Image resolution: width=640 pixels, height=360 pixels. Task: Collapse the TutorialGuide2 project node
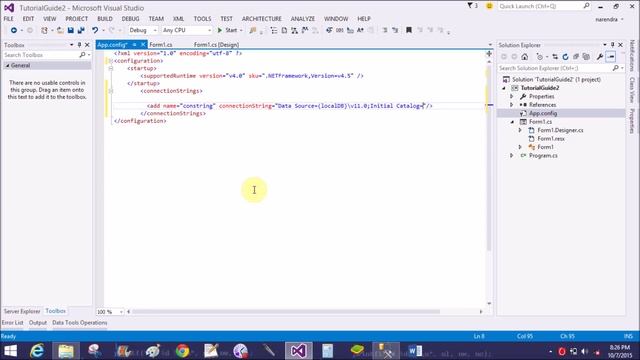(504, 88)
